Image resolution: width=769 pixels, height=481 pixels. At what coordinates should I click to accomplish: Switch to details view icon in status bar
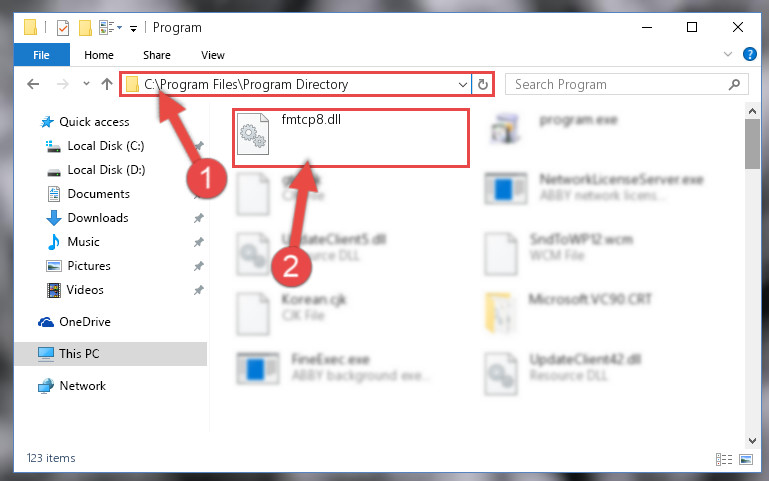724,459
